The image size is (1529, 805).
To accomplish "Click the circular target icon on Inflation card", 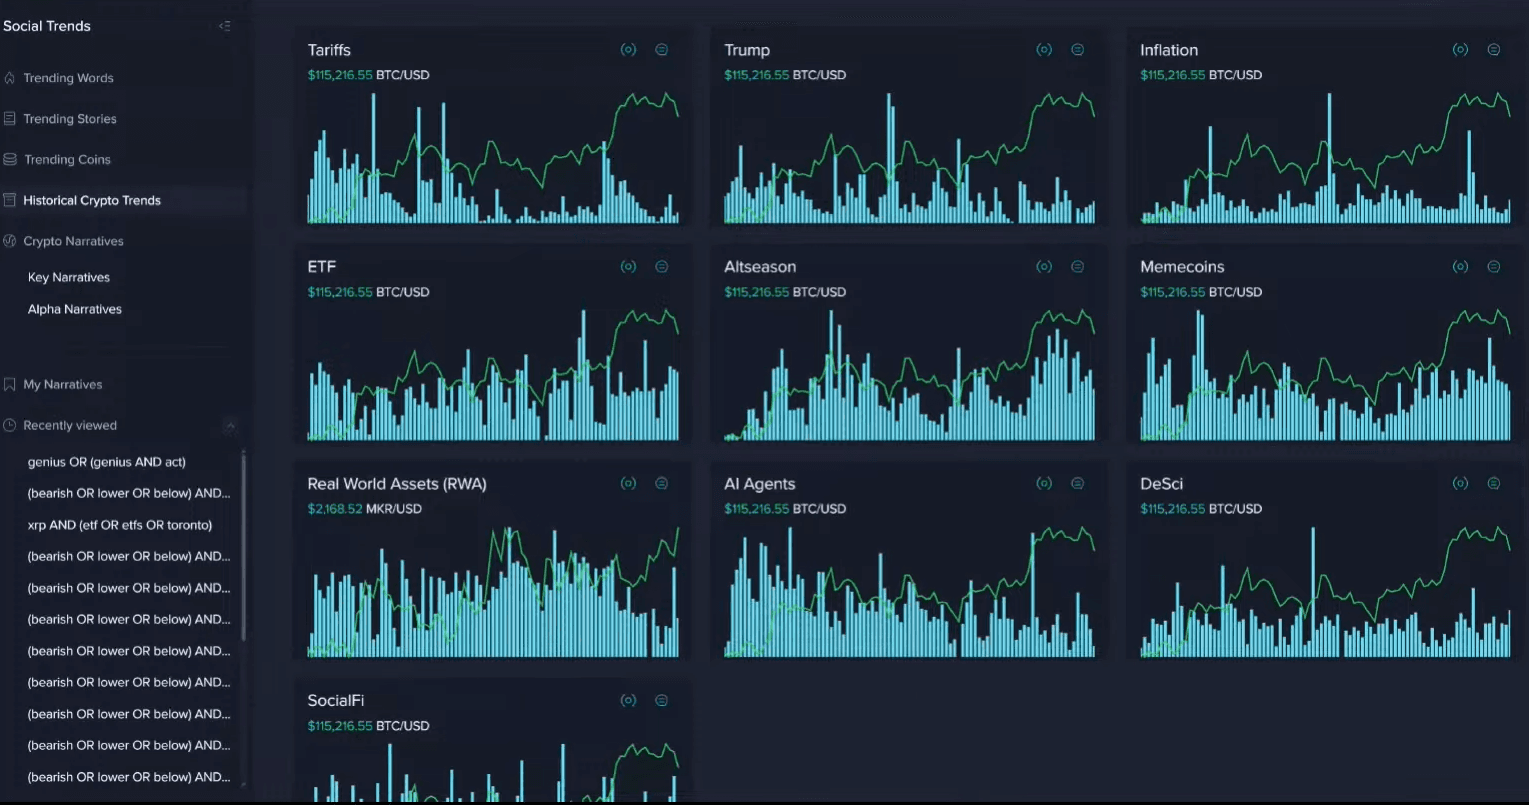I will pyautogui.click(x=1460, y=50).
